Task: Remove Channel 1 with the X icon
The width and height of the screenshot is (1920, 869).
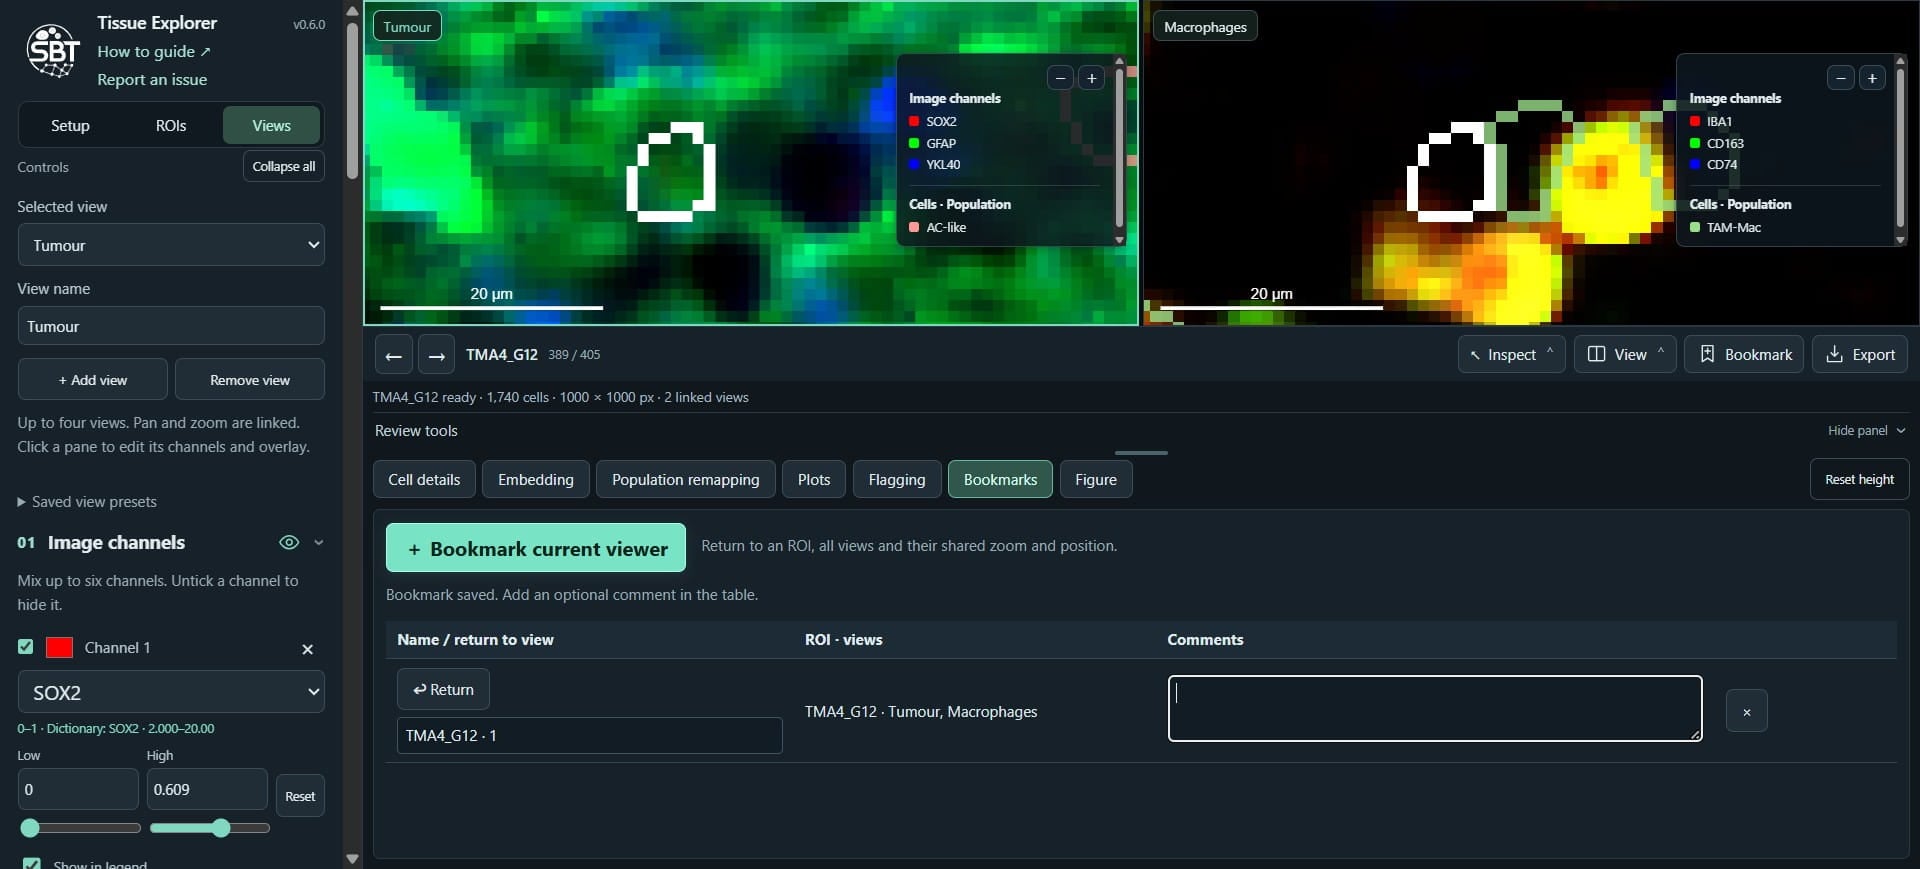Action: 307,649
